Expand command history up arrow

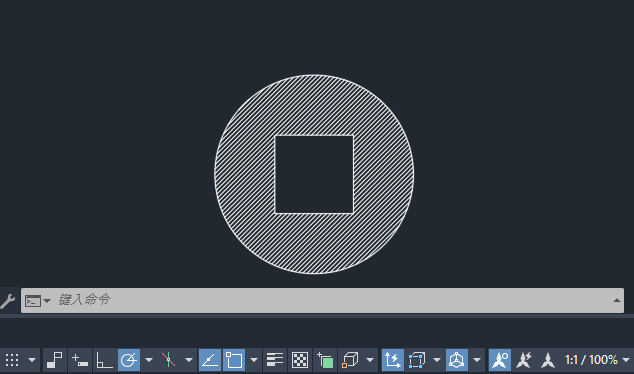point(617,300)
